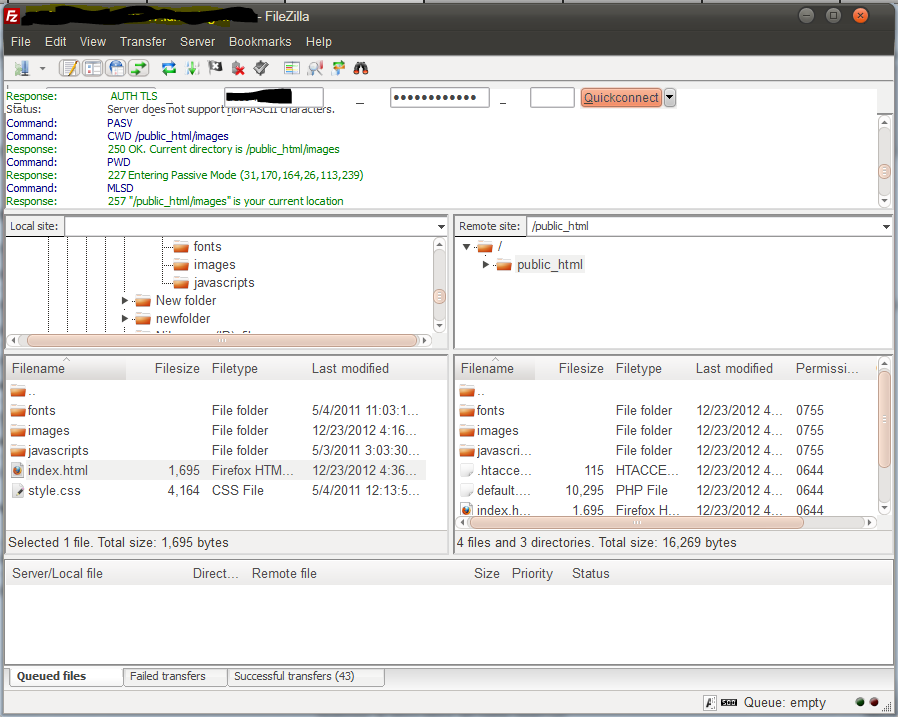Open the Remote site path dropdown
898x717 pixels.
coord(886,227)
